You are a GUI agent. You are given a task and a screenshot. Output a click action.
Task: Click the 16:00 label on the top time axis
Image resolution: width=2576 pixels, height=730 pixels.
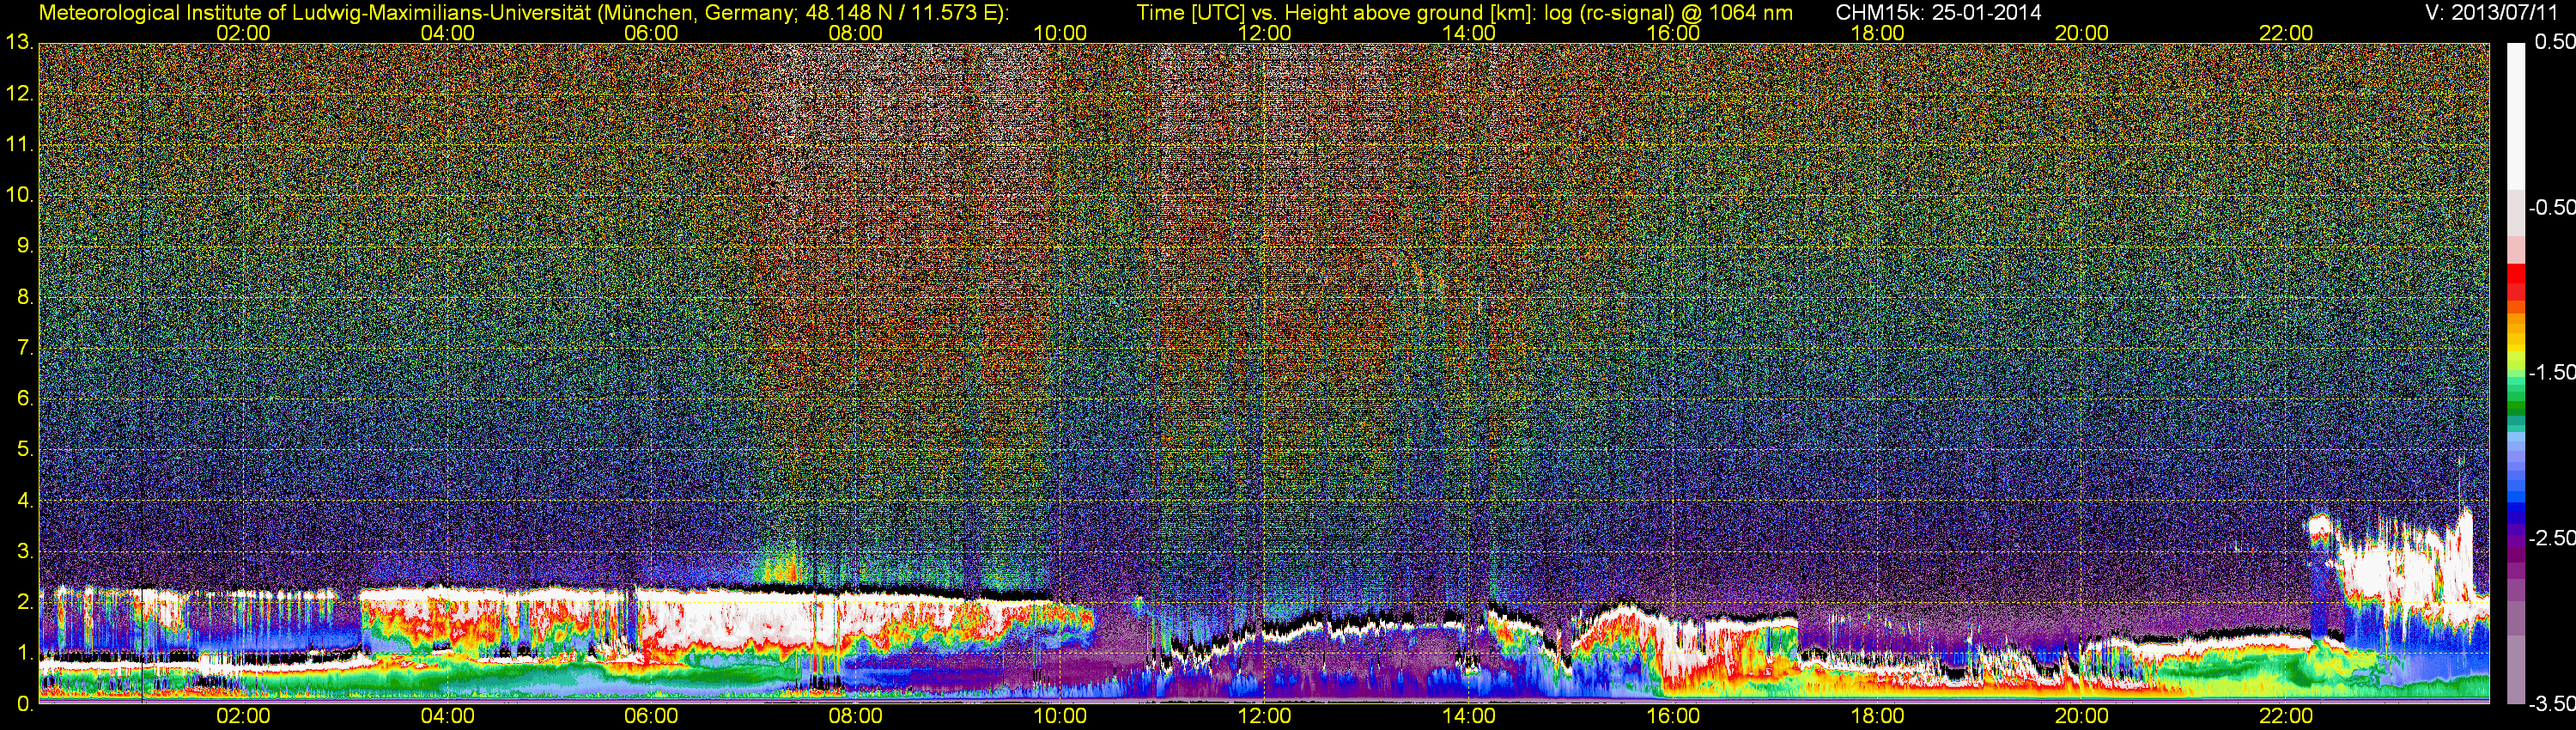pos(1673,33)
